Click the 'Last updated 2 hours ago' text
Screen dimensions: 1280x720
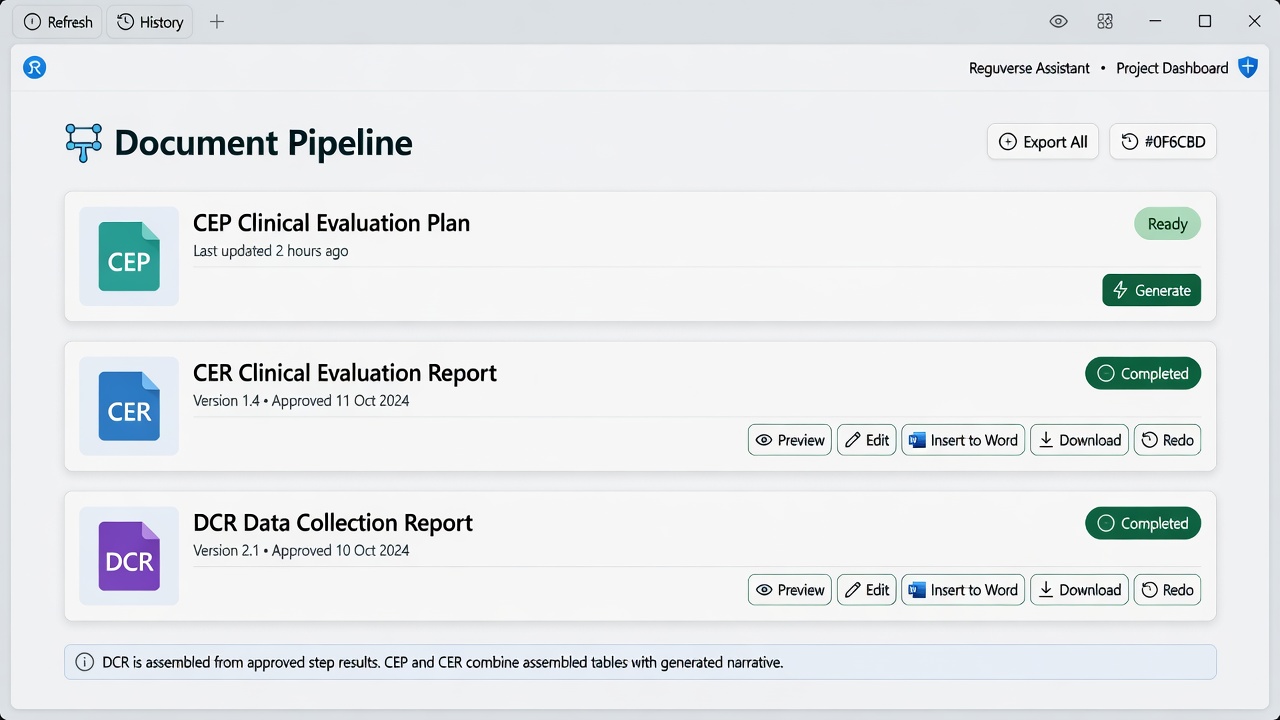pos(271,251)
